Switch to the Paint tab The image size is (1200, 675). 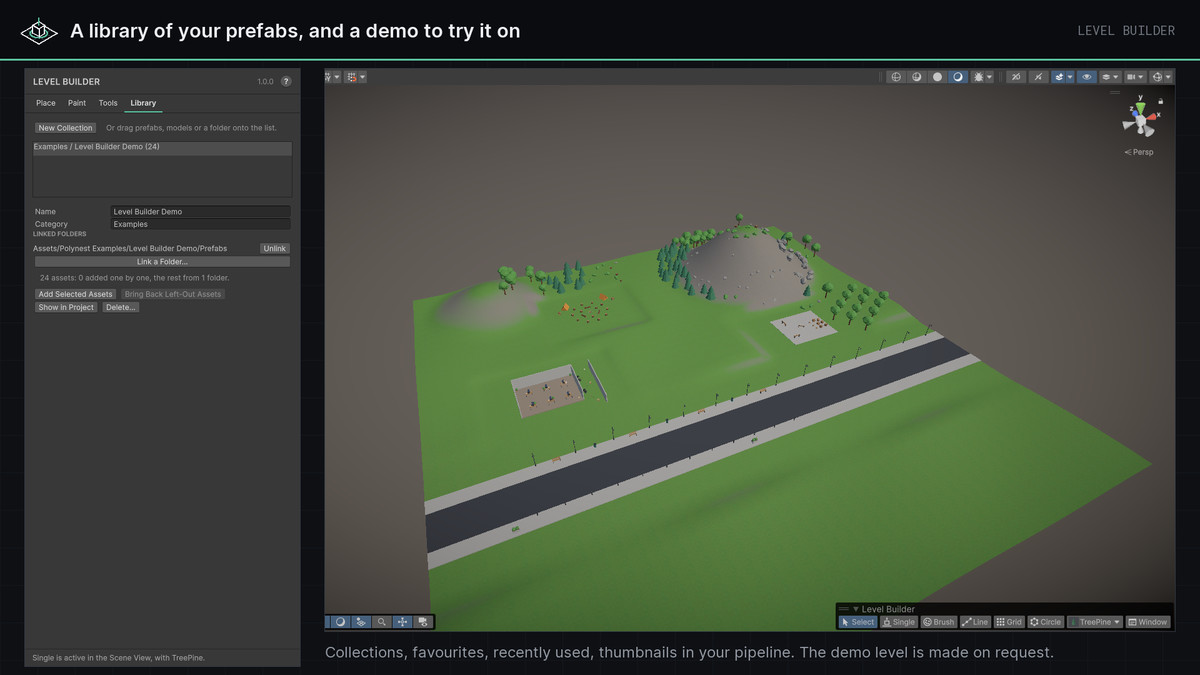77,103
